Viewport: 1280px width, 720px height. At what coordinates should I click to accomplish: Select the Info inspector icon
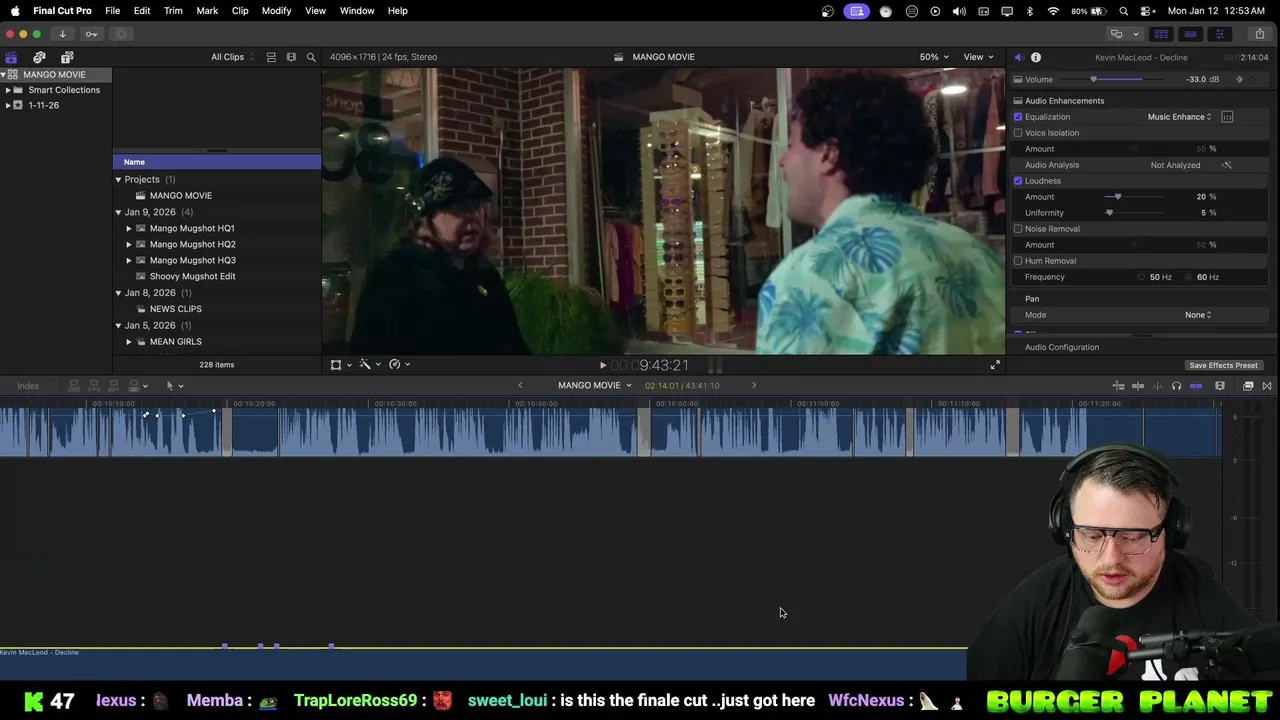[x=1036, y=57]
